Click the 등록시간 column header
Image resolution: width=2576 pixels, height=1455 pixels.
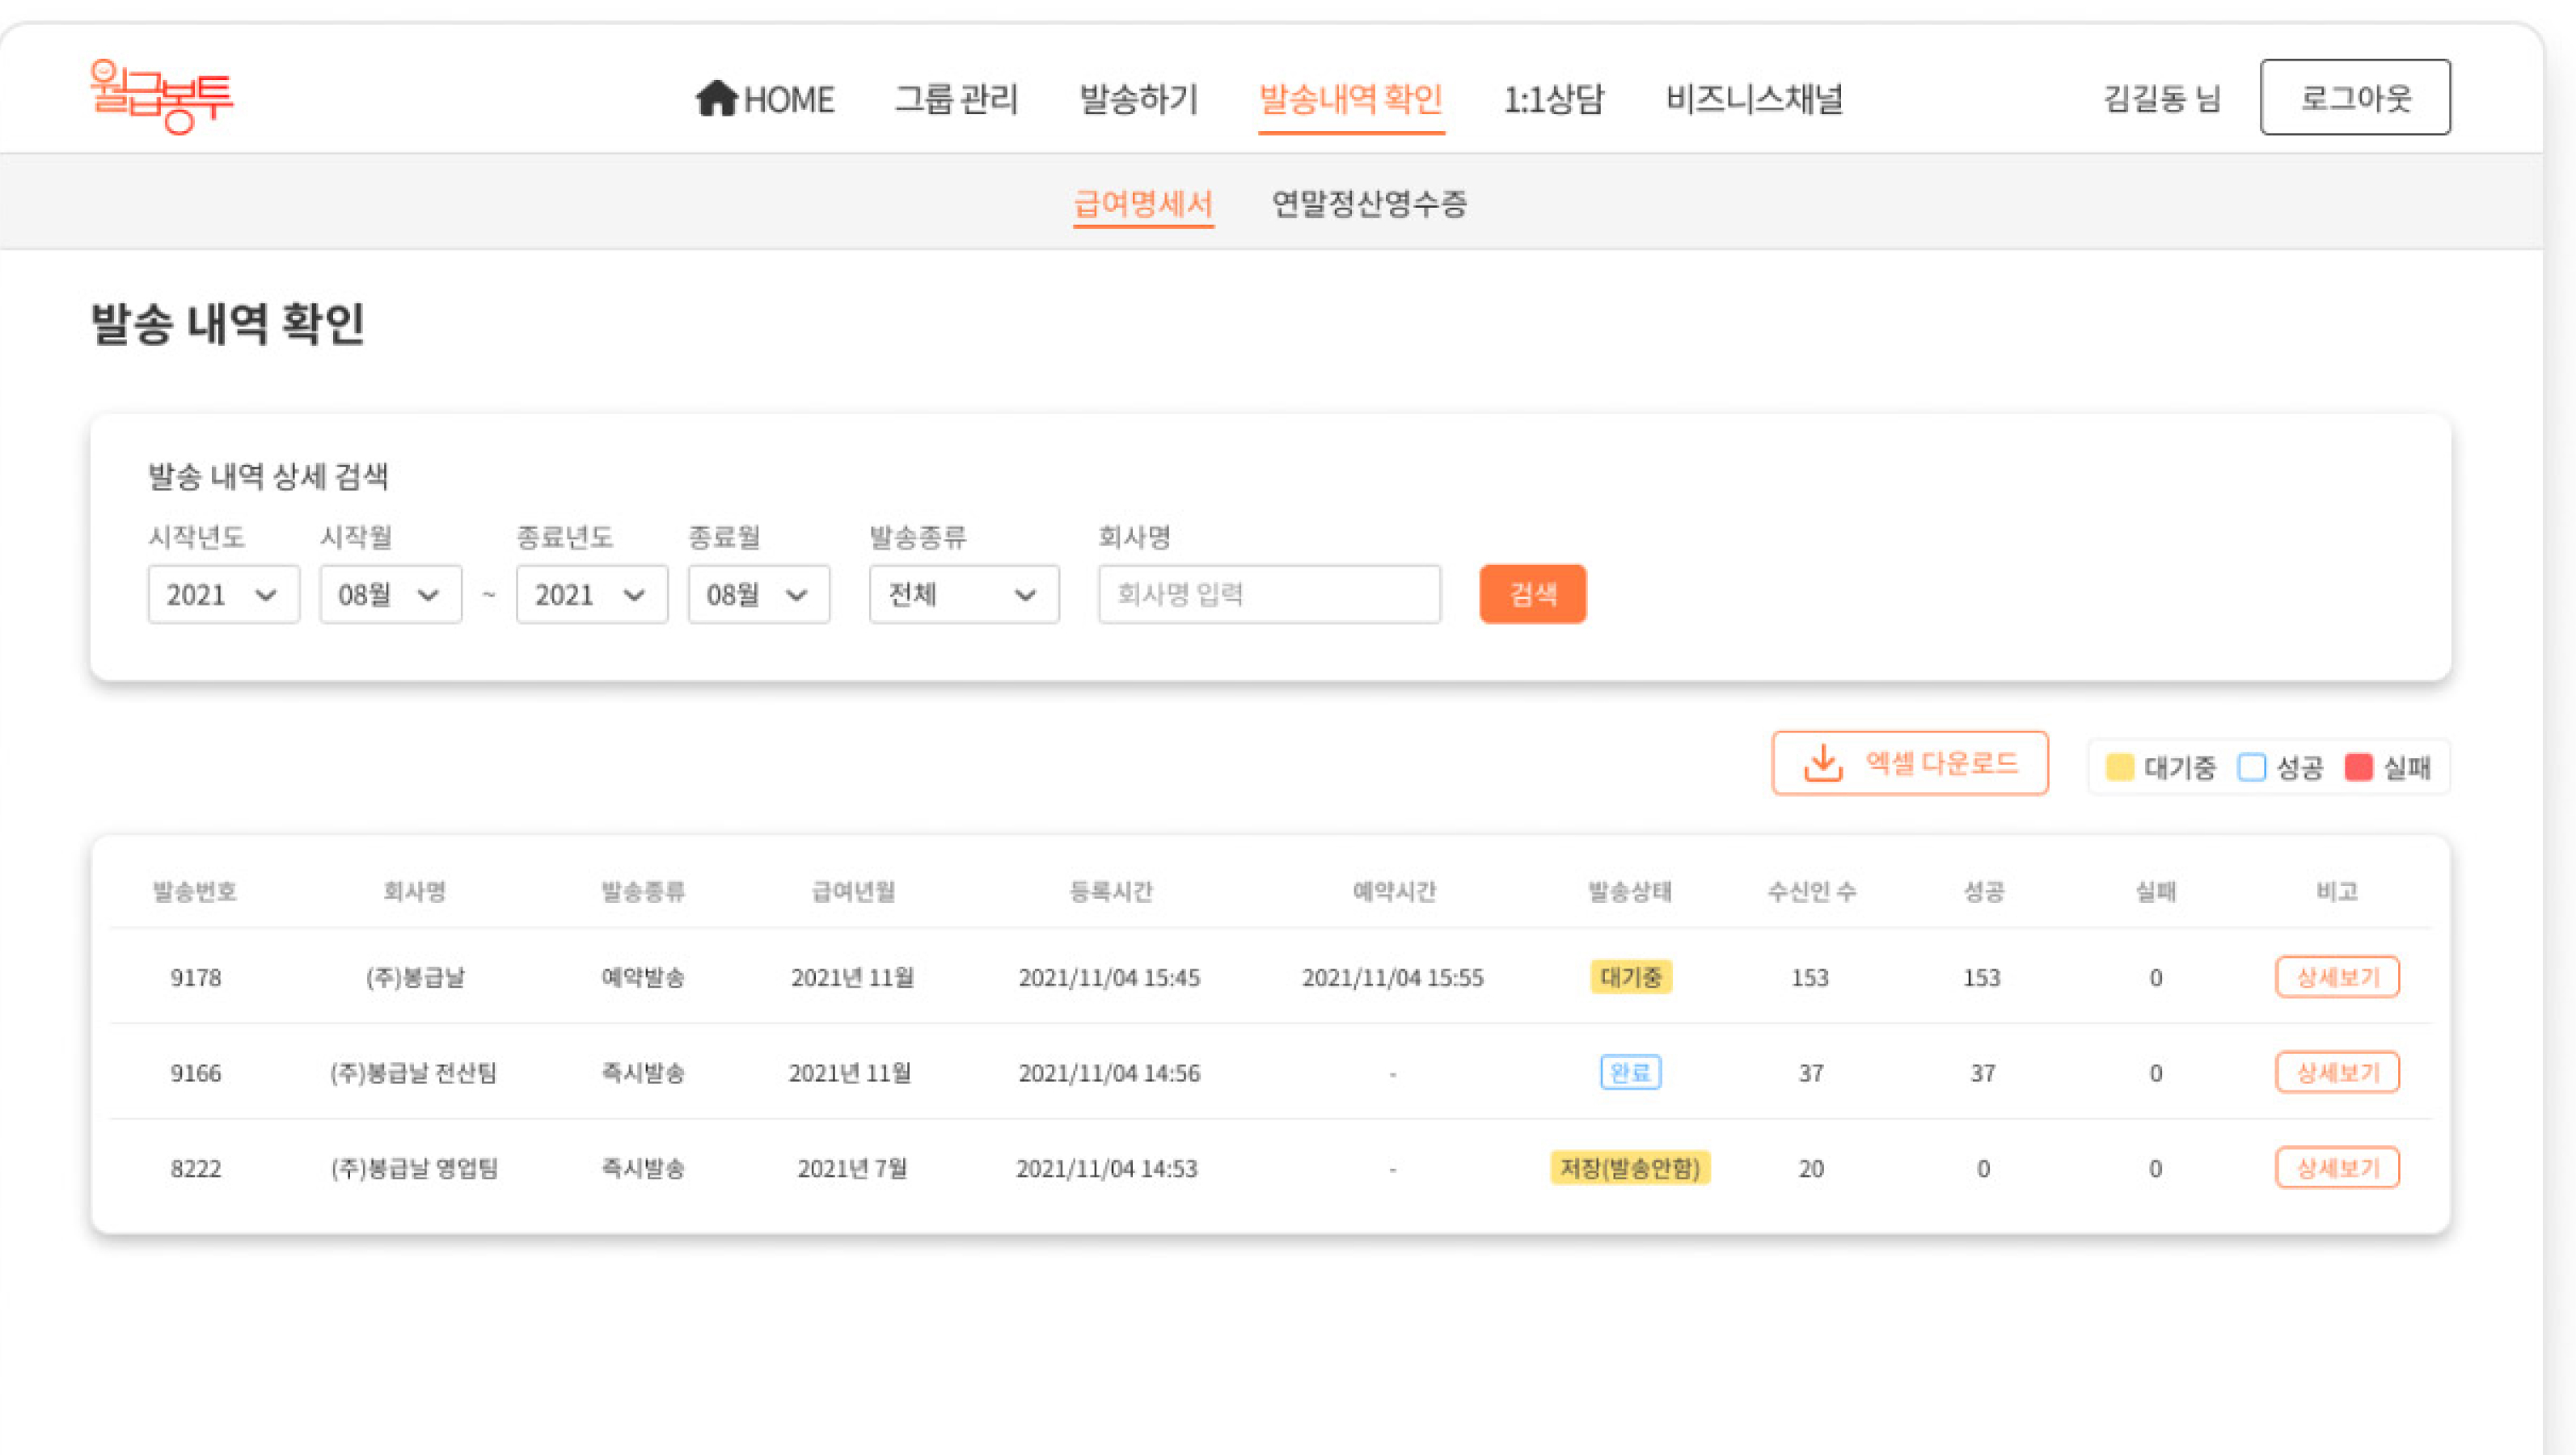point(1111,891)
